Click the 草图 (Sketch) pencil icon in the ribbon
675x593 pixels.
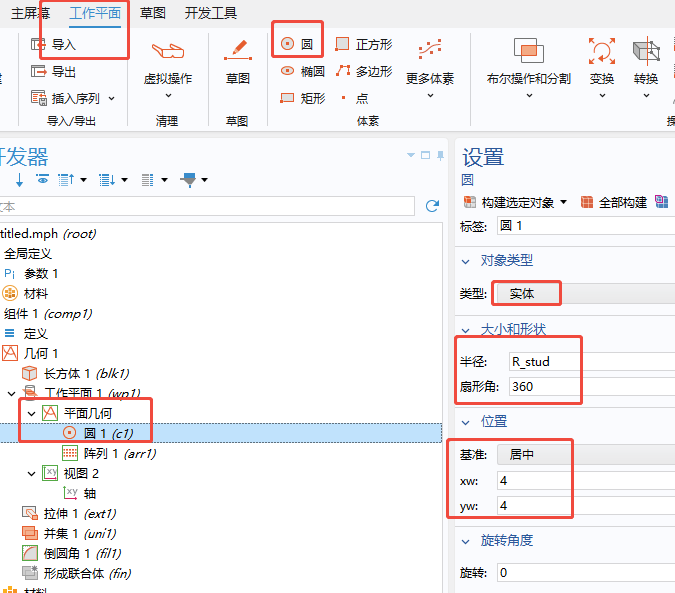click(237, 49)
